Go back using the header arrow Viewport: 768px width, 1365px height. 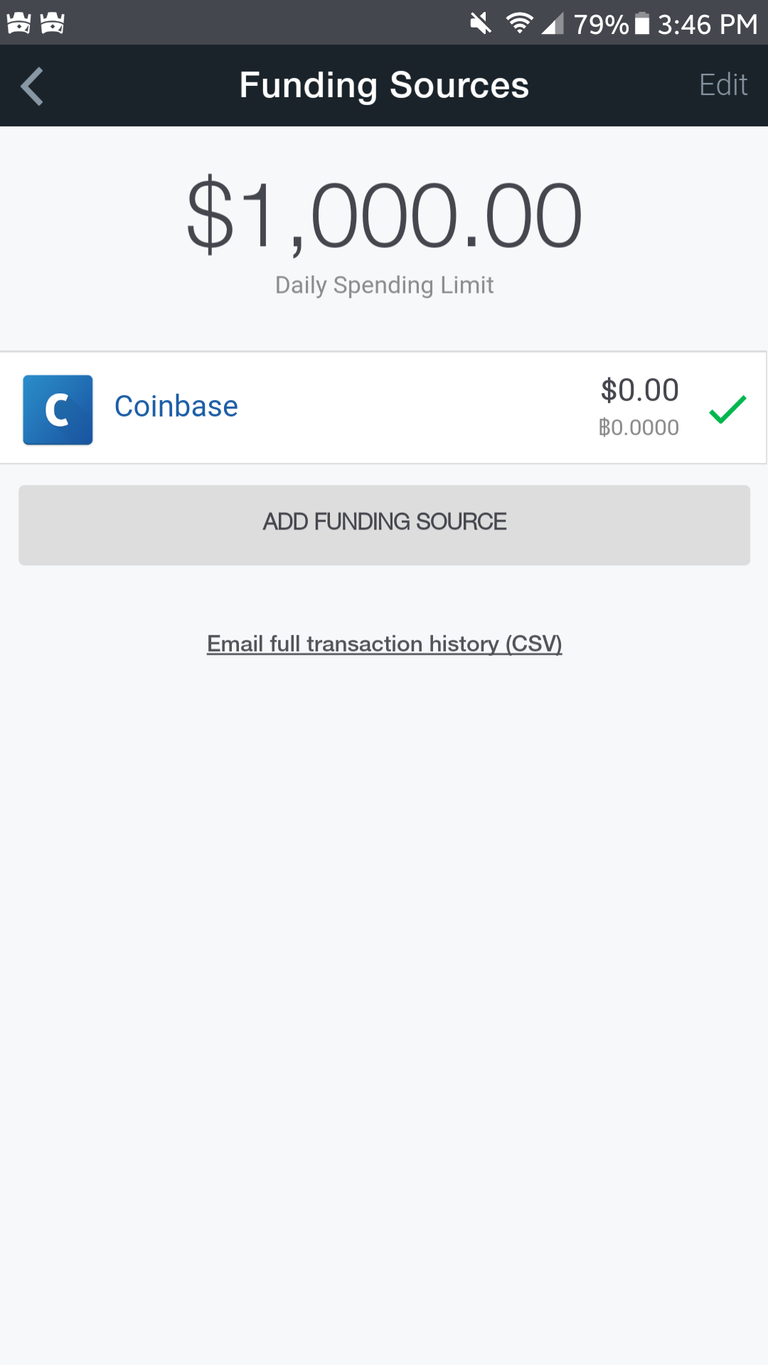coord(32,86)
